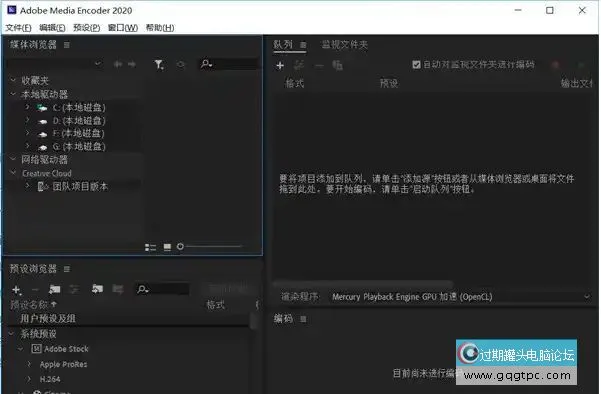This screenshot has width=601, height=394.
Task: Open the queue panel menu icon
Action: [x=303, y=45]
